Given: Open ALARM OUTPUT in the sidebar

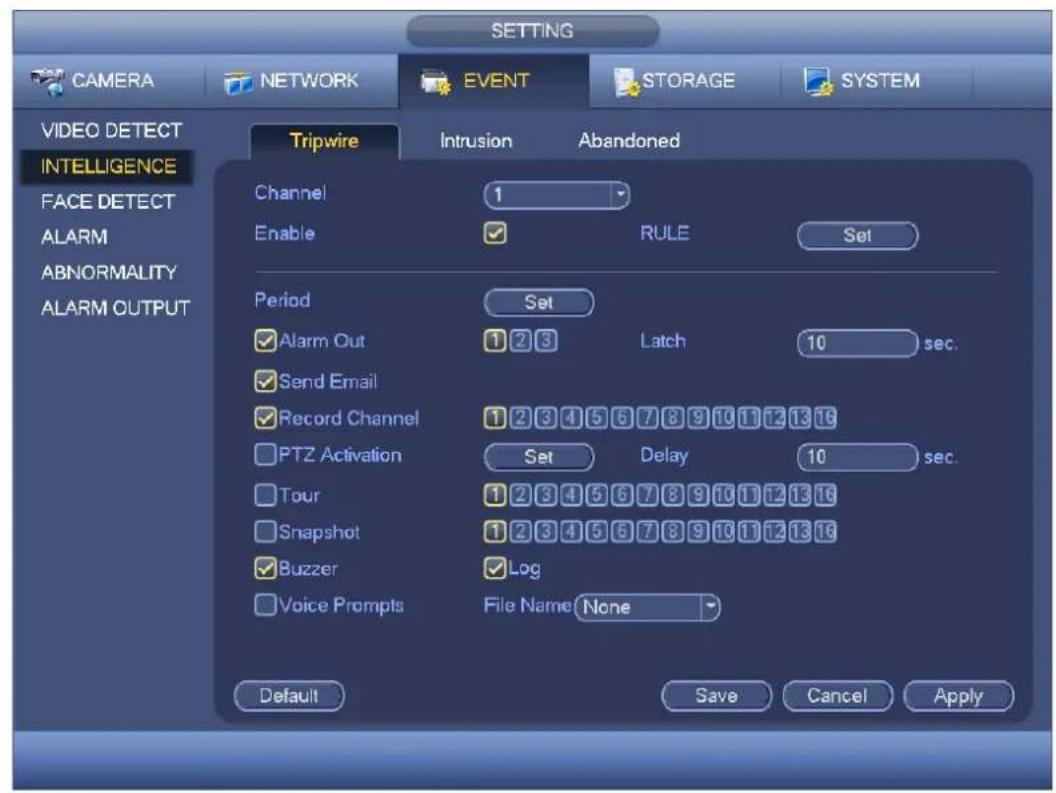Looking at the screenshot, I should pyautogui.click(x=115, y=309).
